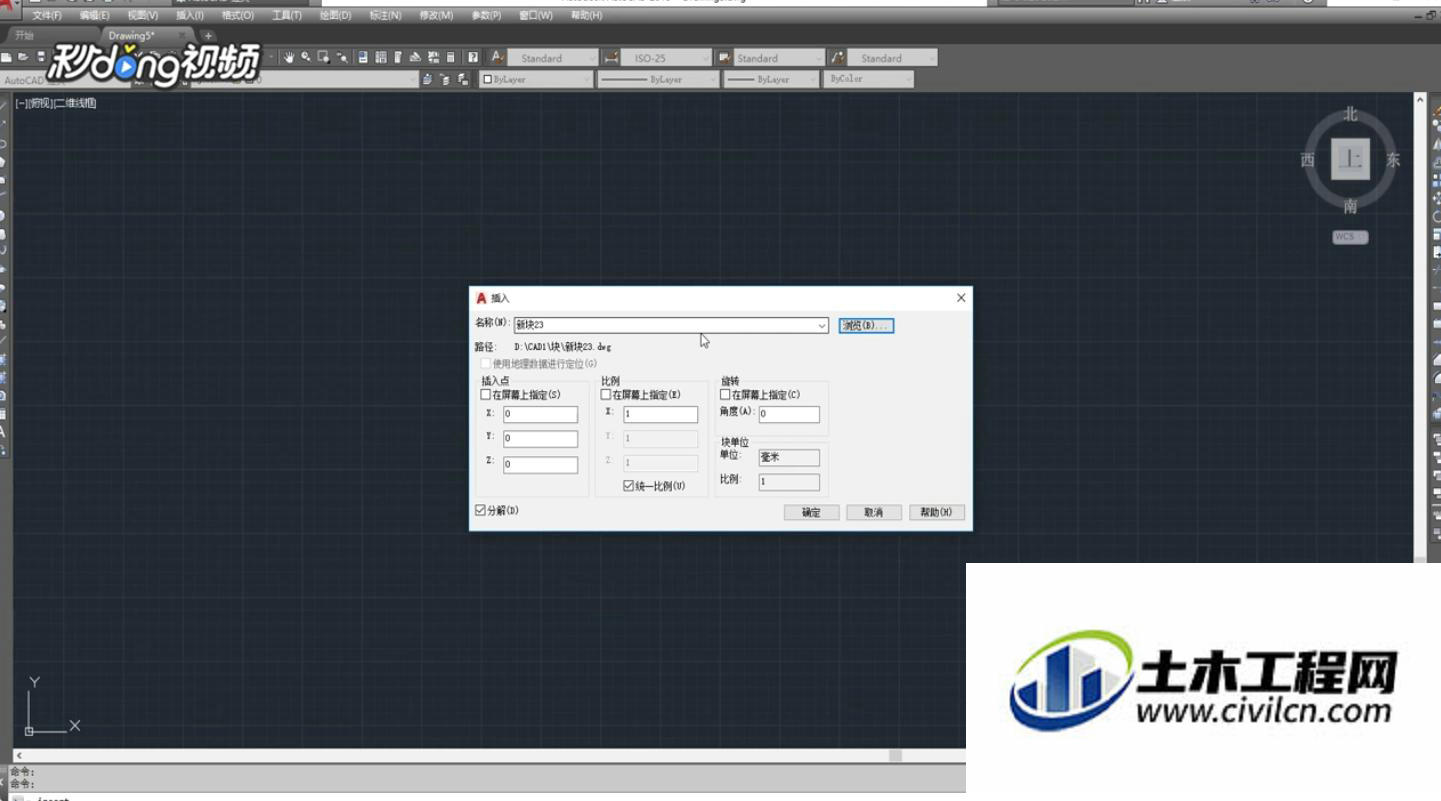Click the 确定 button
The width and height of the screenshot is (1441, 801).
click(x=811, y=512)
